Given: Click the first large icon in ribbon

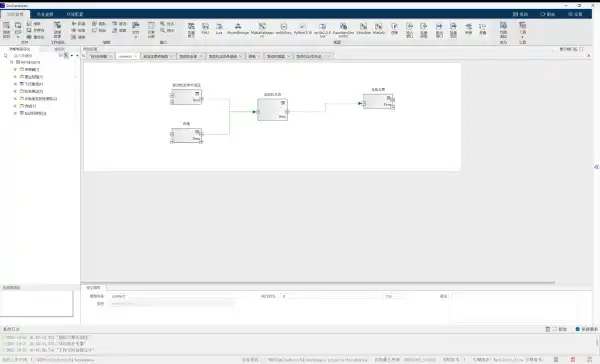Looking at the screenshot, I should point(7,26).
